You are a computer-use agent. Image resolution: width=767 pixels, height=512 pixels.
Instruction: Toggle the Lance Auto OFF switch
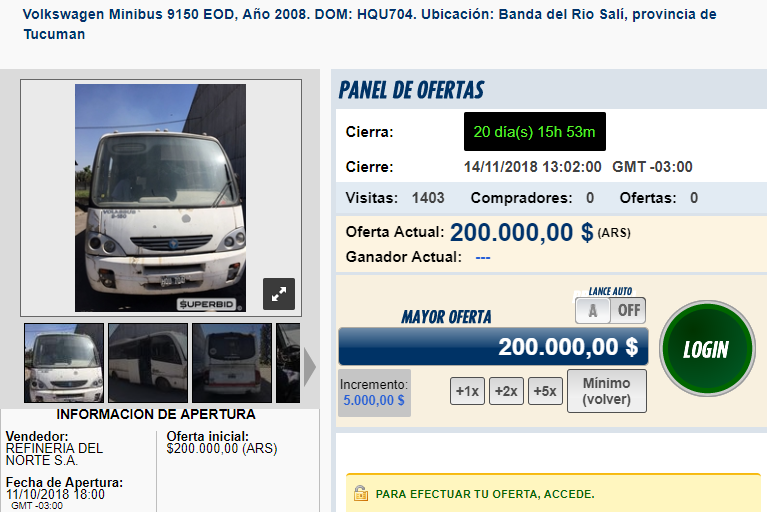[629, 310]
